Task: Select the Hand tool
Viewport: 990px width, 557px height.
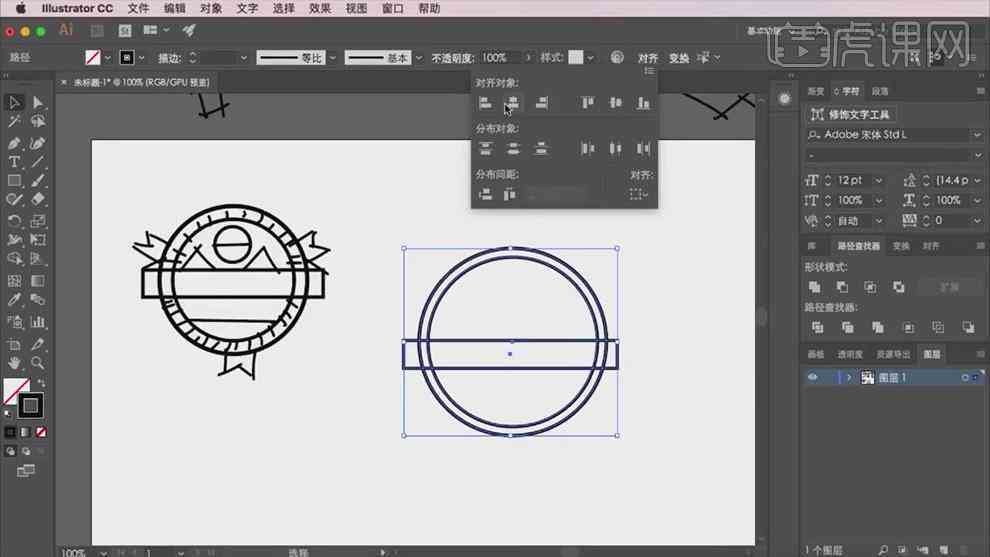Action: [15, 363]
